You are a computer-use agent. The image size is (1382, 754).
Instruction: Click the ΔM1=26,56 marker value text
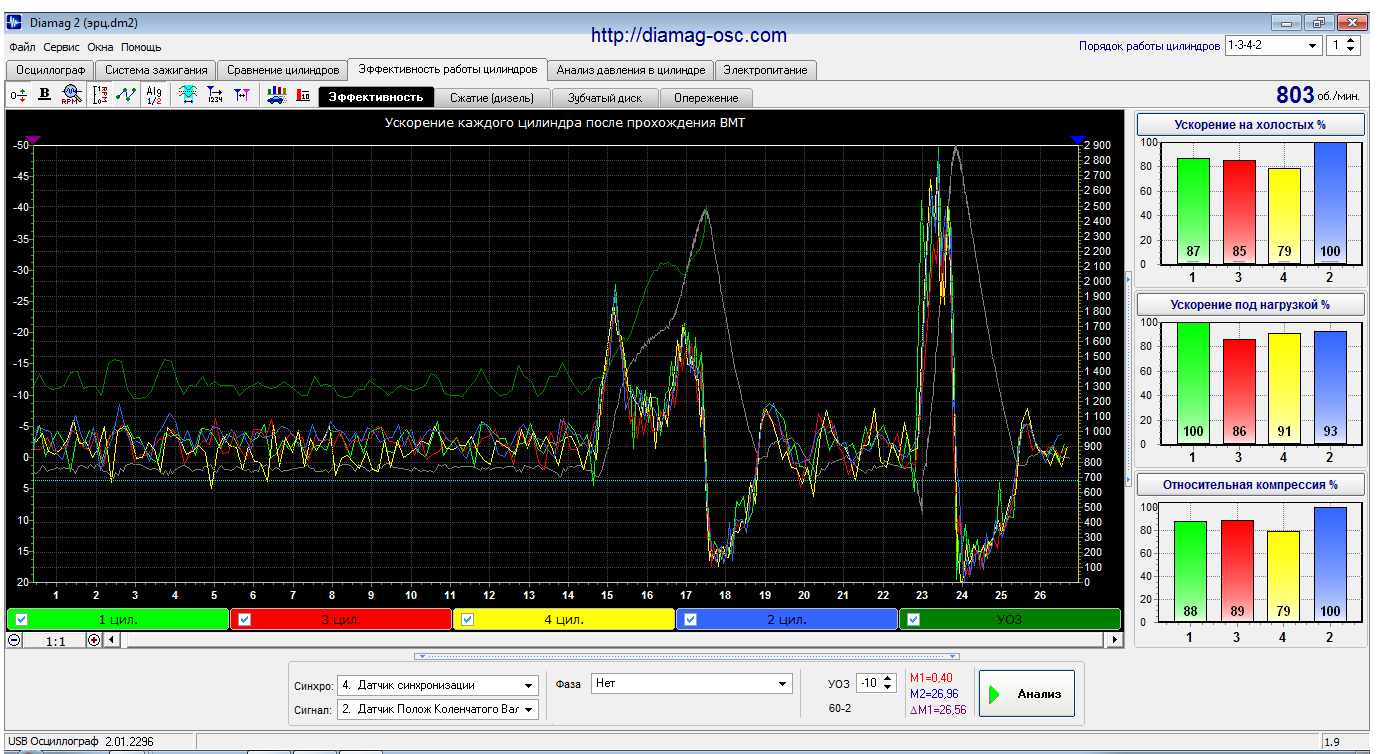pyautogui.click(x=938, y=710)
